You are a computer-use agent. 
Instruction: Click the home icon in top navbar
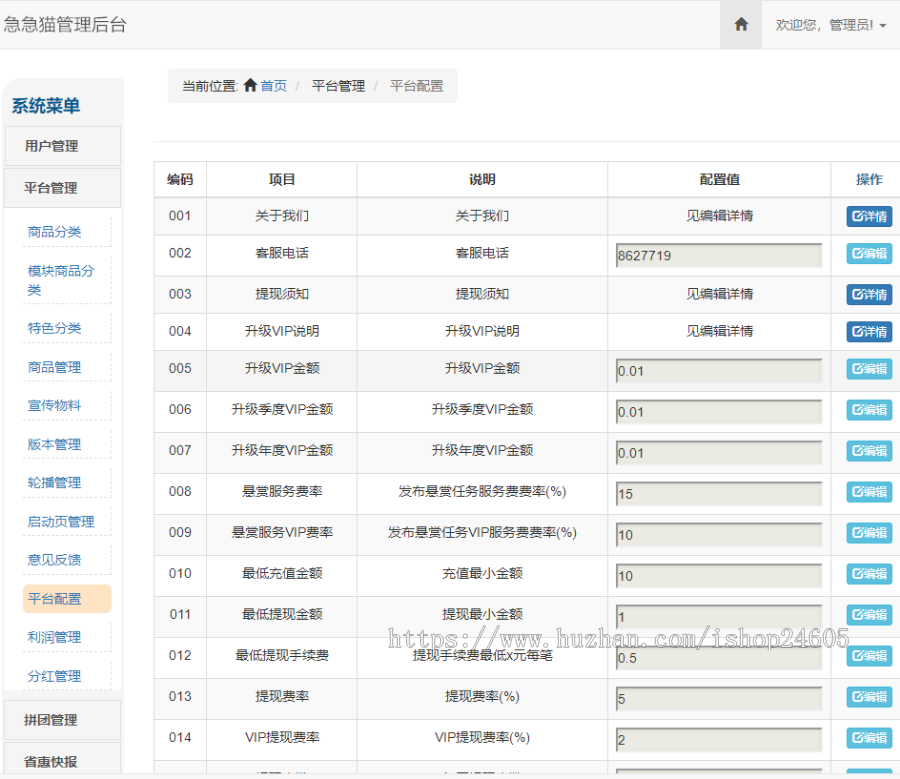741,25
